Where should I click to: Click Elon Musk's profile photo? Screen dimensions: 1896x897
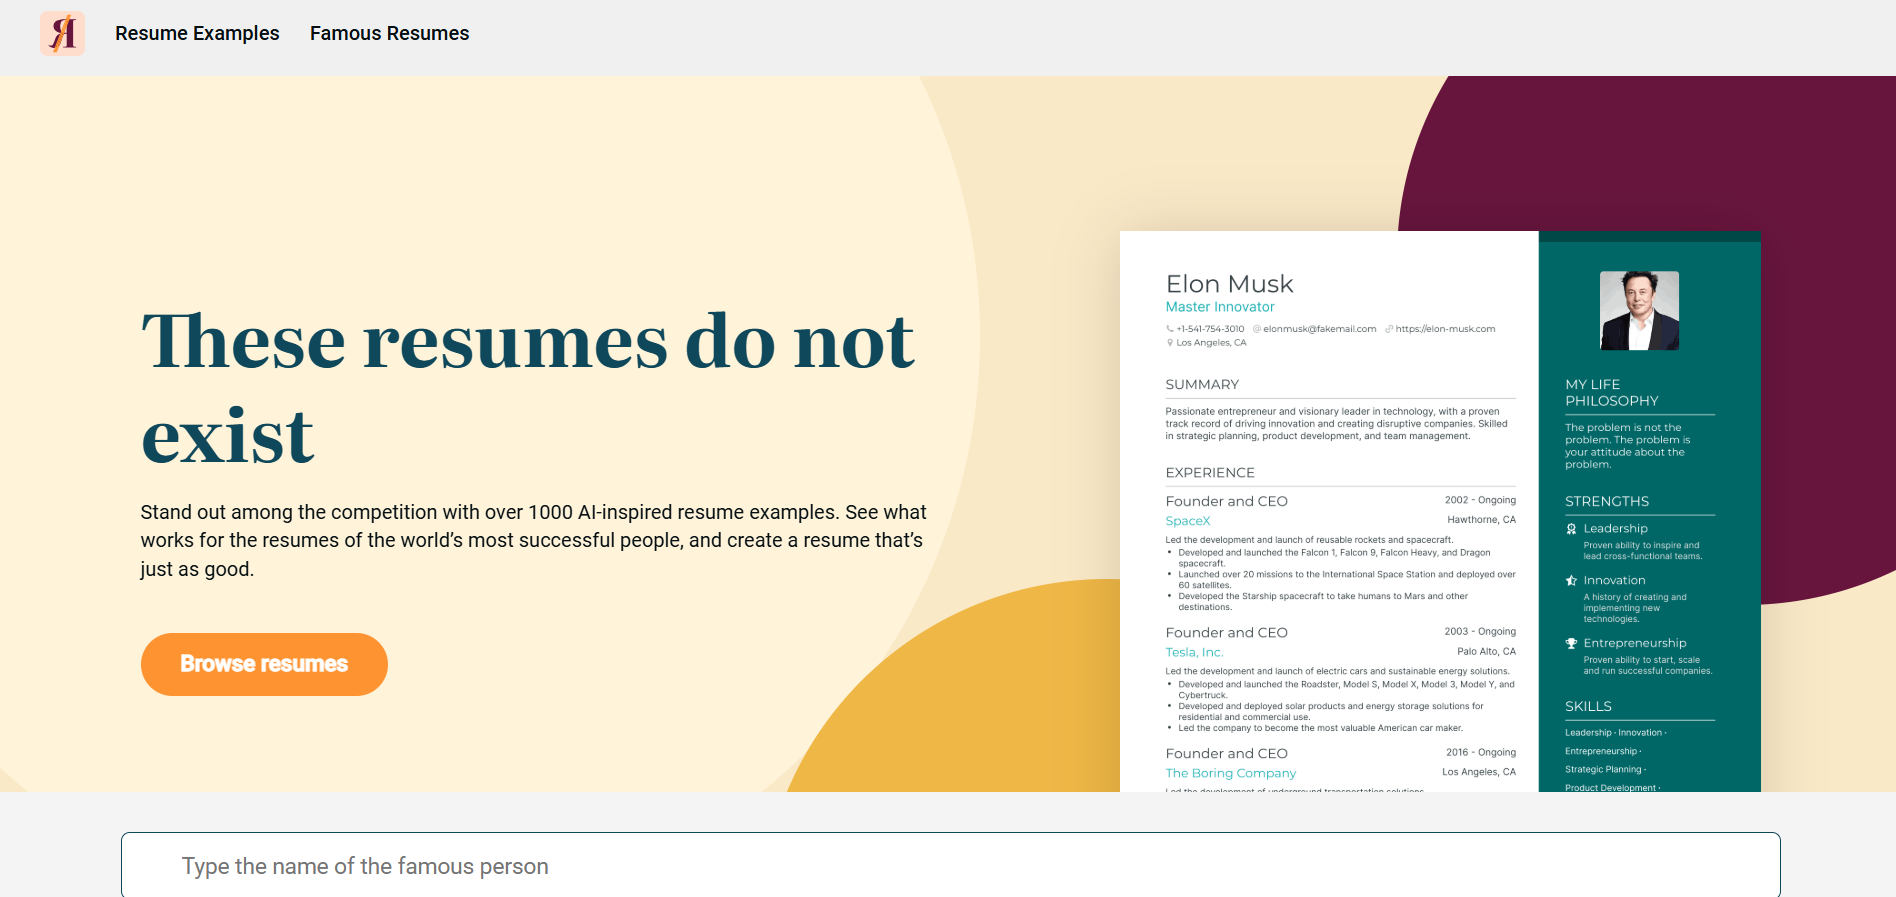[x=1639, y=311]
